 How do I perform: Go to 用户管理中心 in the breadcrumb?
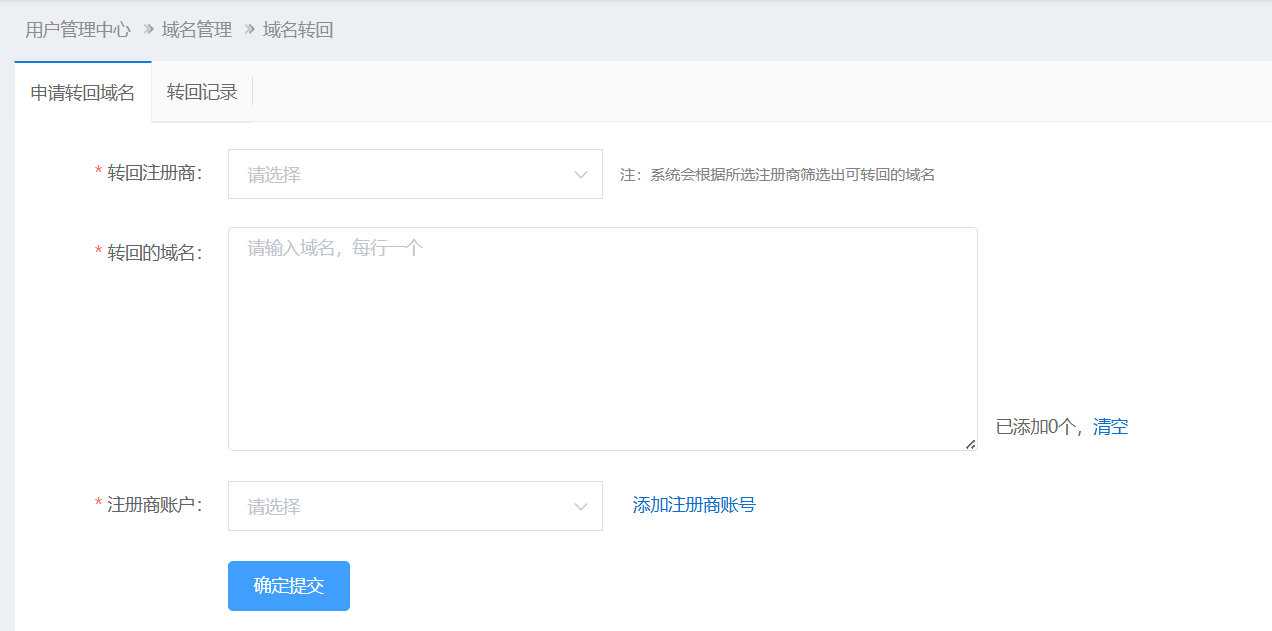point(78,30)
